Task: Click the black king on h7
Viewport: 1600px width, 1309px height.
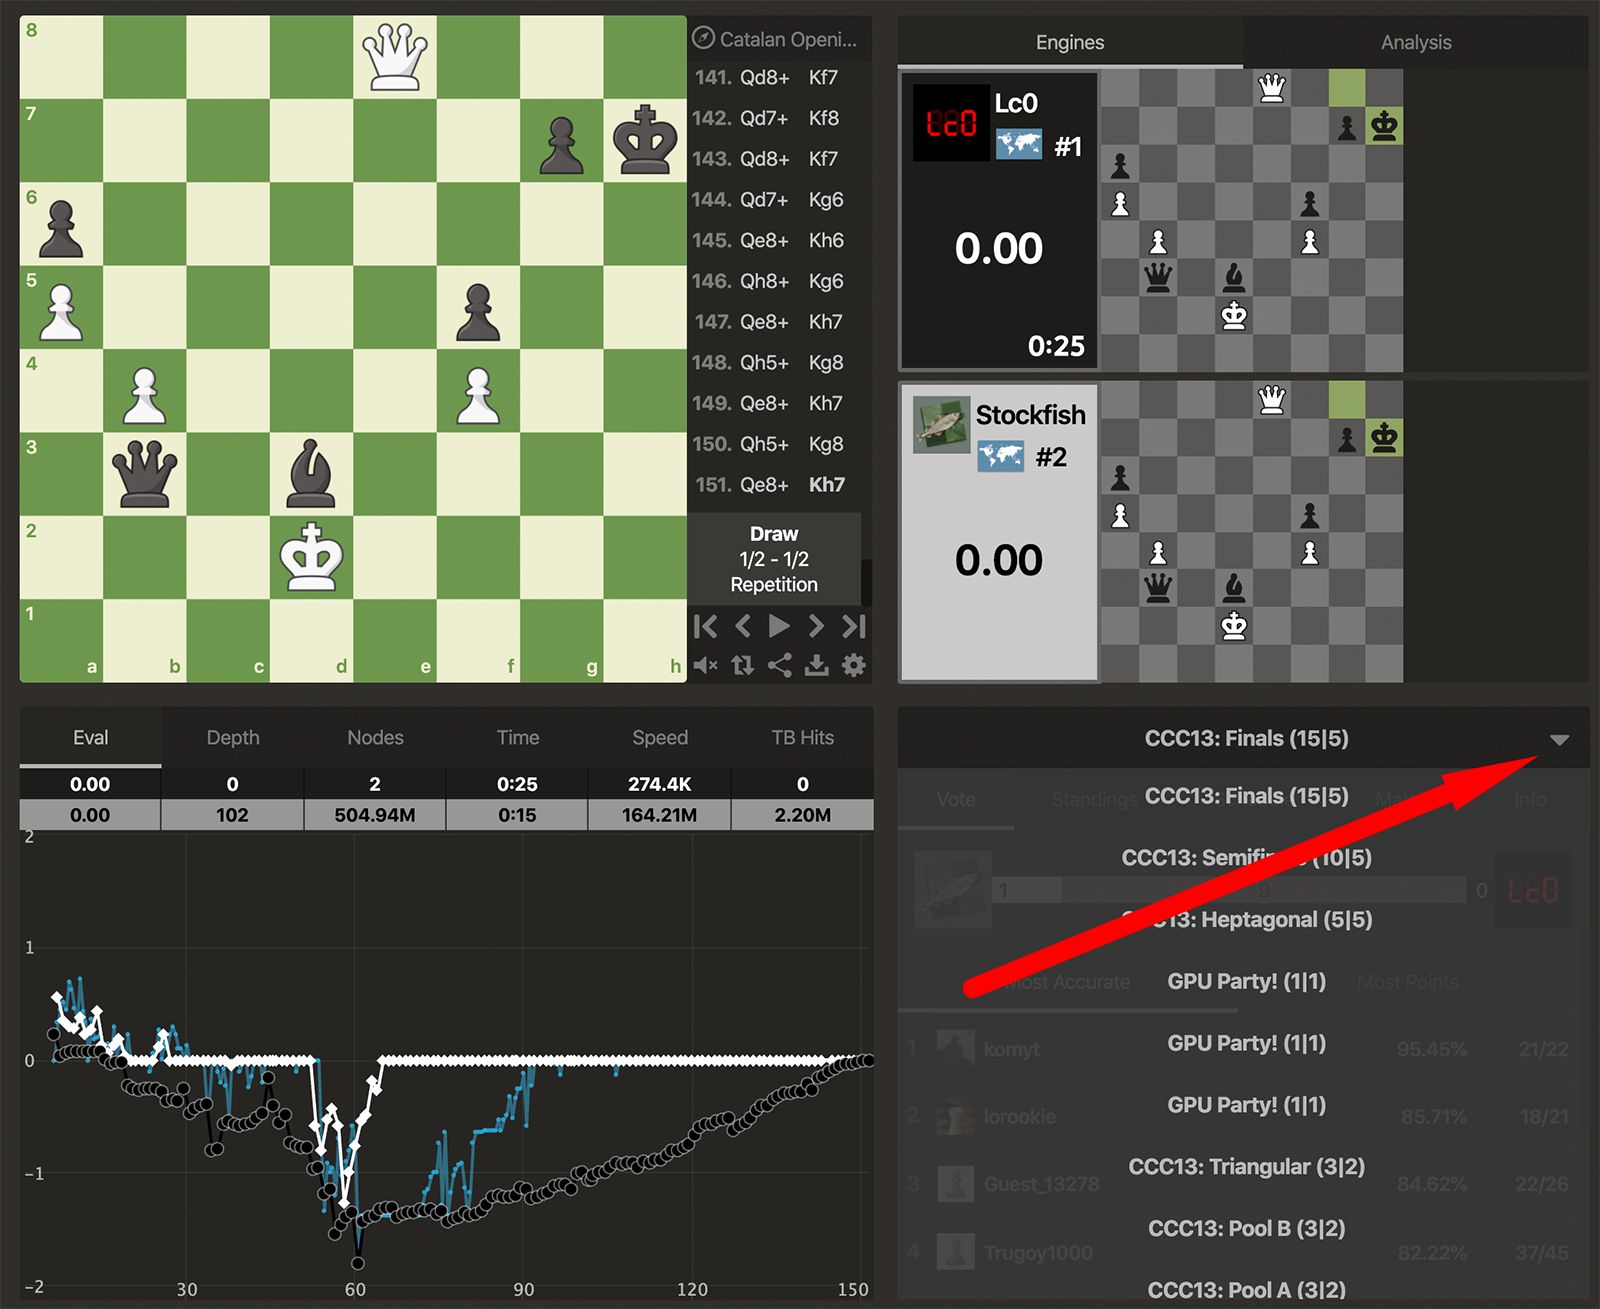Action: 645,141
